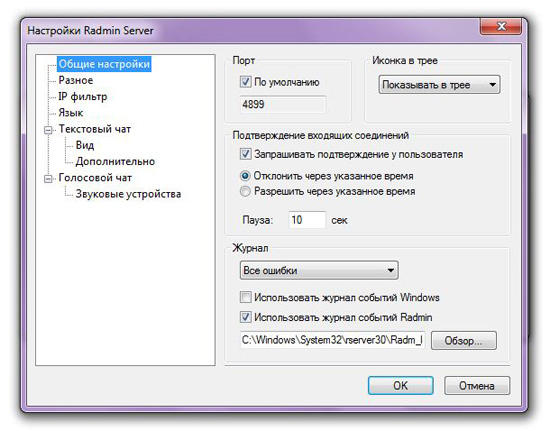Collapse the Голосовой чат branch
The height and width of the screenshot is (431, 550).
coord(48,179)
